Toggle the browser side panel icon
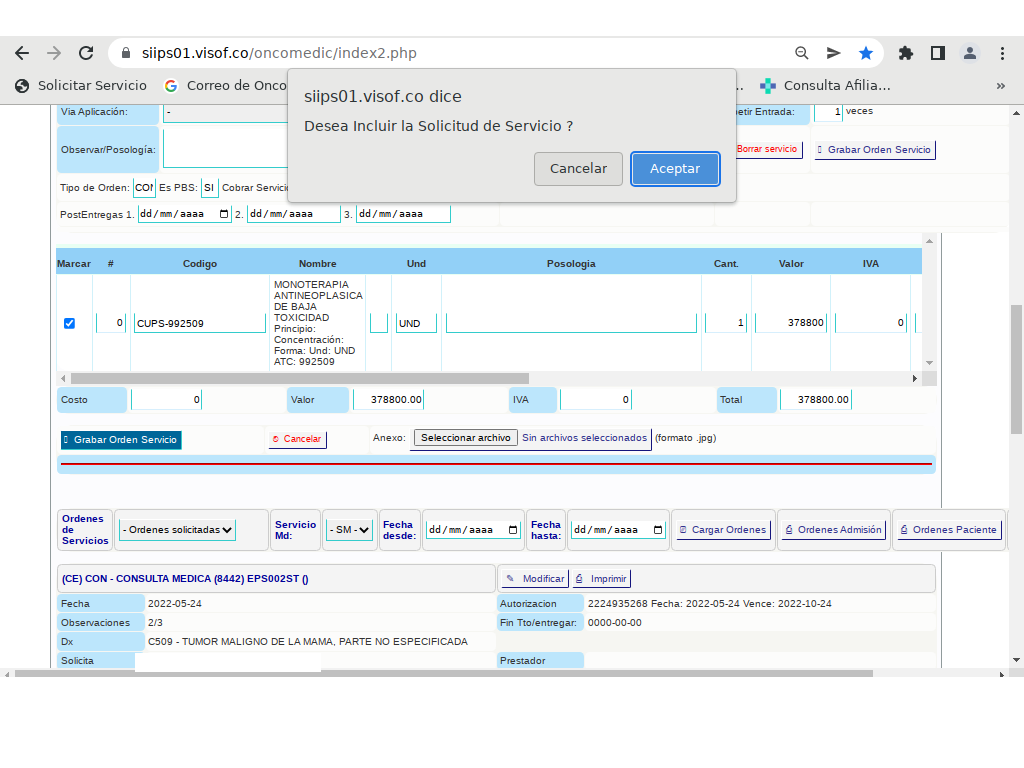This screenshot has height=768, width=1024. click(938, 53)
